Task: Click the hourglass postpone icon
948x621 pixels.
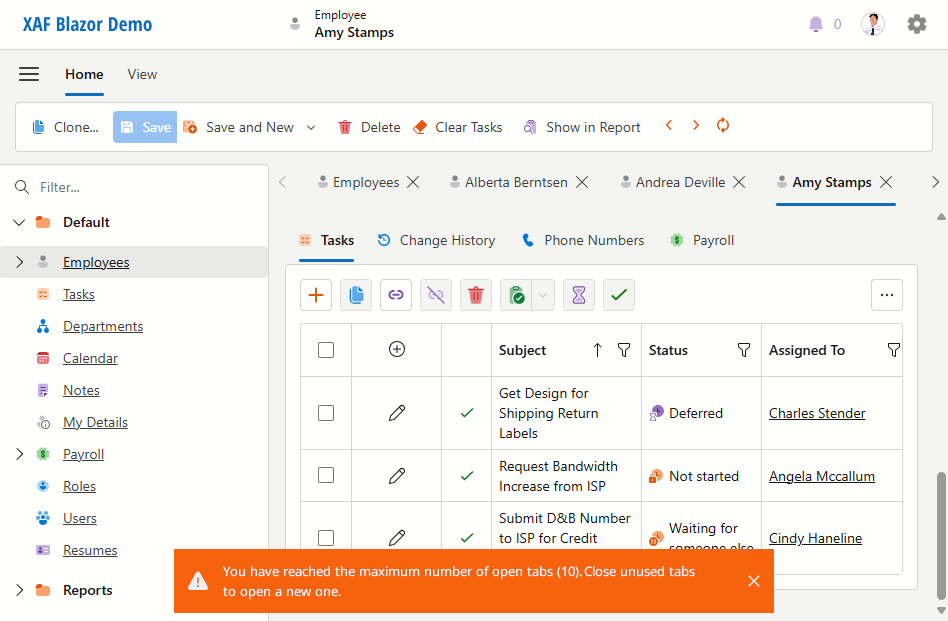Action: (x=579, y=295)
